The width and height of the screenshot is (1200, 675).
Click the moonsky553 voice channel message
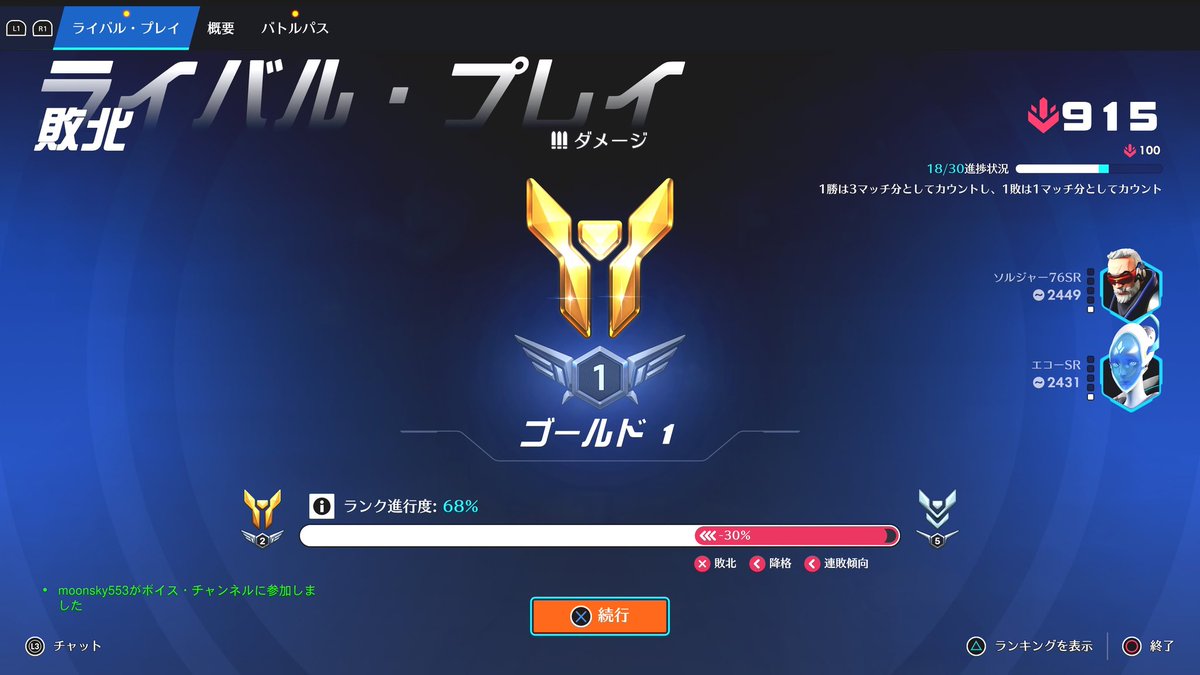coord(187,598)
